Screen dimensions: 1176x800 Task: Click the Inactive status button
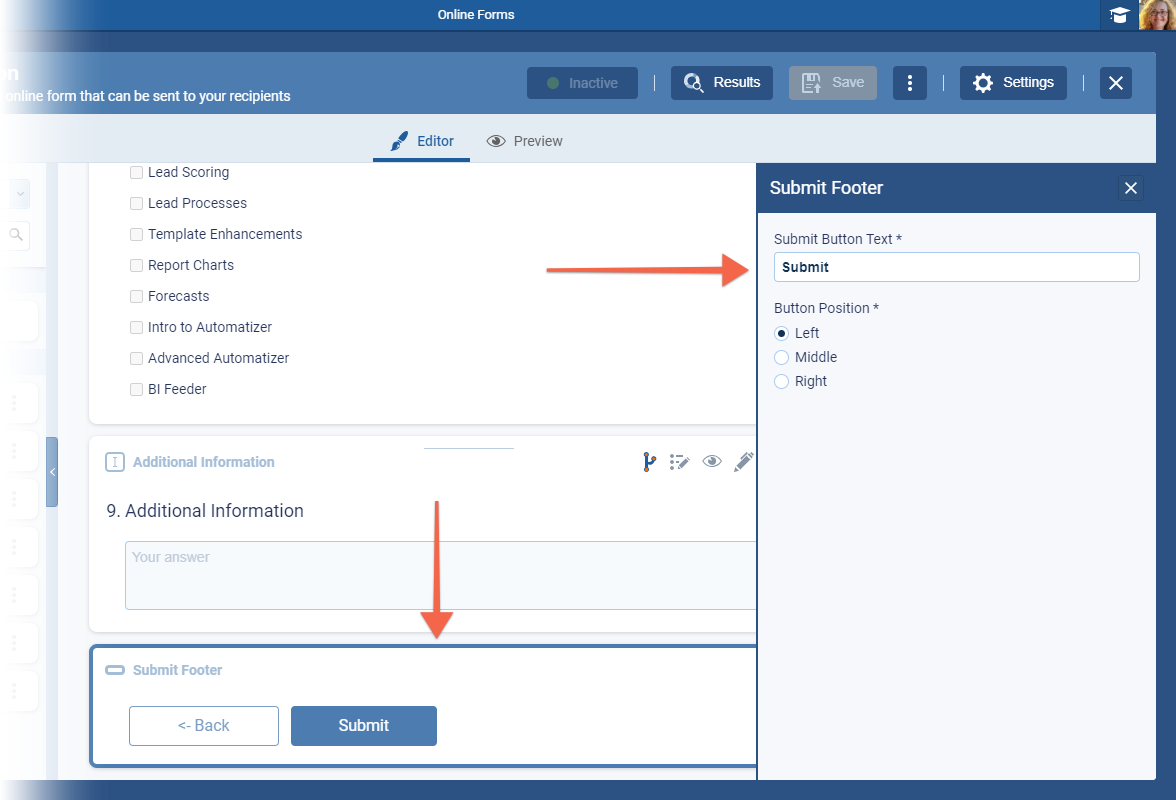click(582, 83)
